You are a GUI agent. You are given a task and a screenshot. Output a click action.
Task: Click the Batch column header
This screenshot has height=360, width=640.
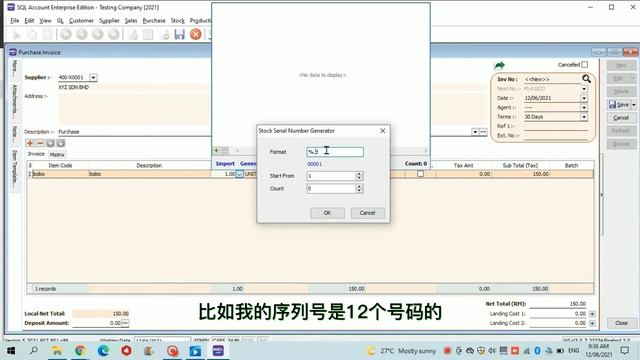571,165
